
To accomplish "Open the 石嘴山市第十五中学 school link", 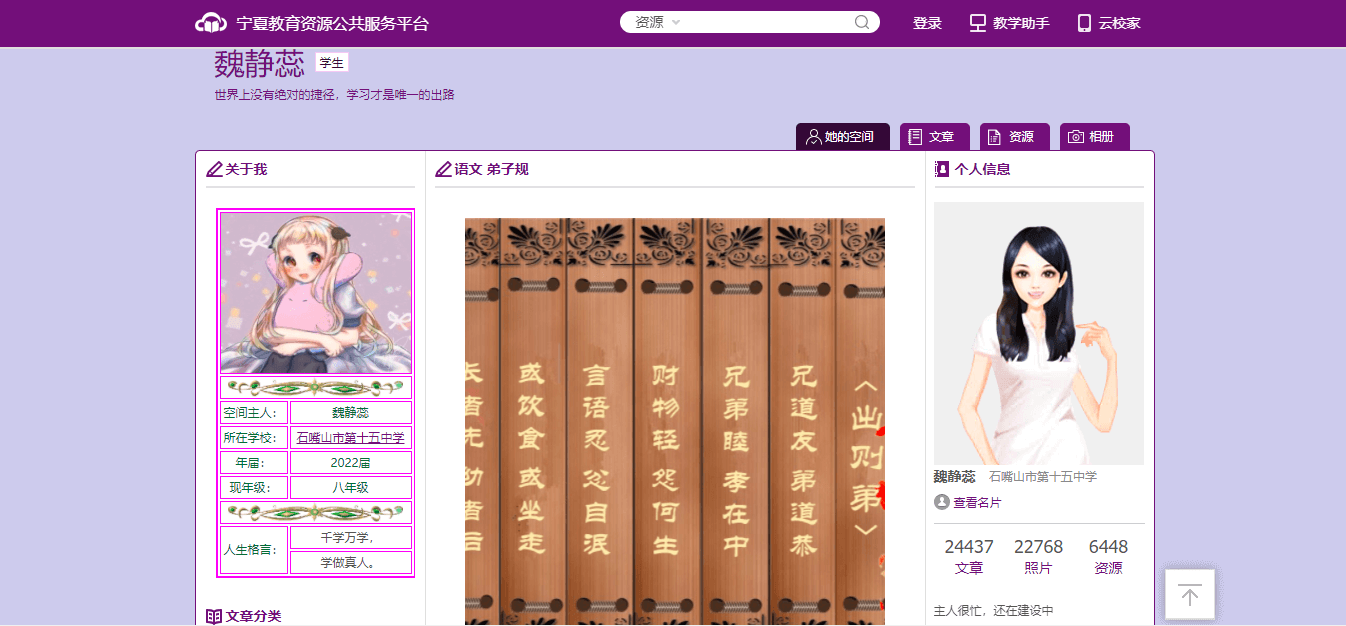I will click(350, 438).
